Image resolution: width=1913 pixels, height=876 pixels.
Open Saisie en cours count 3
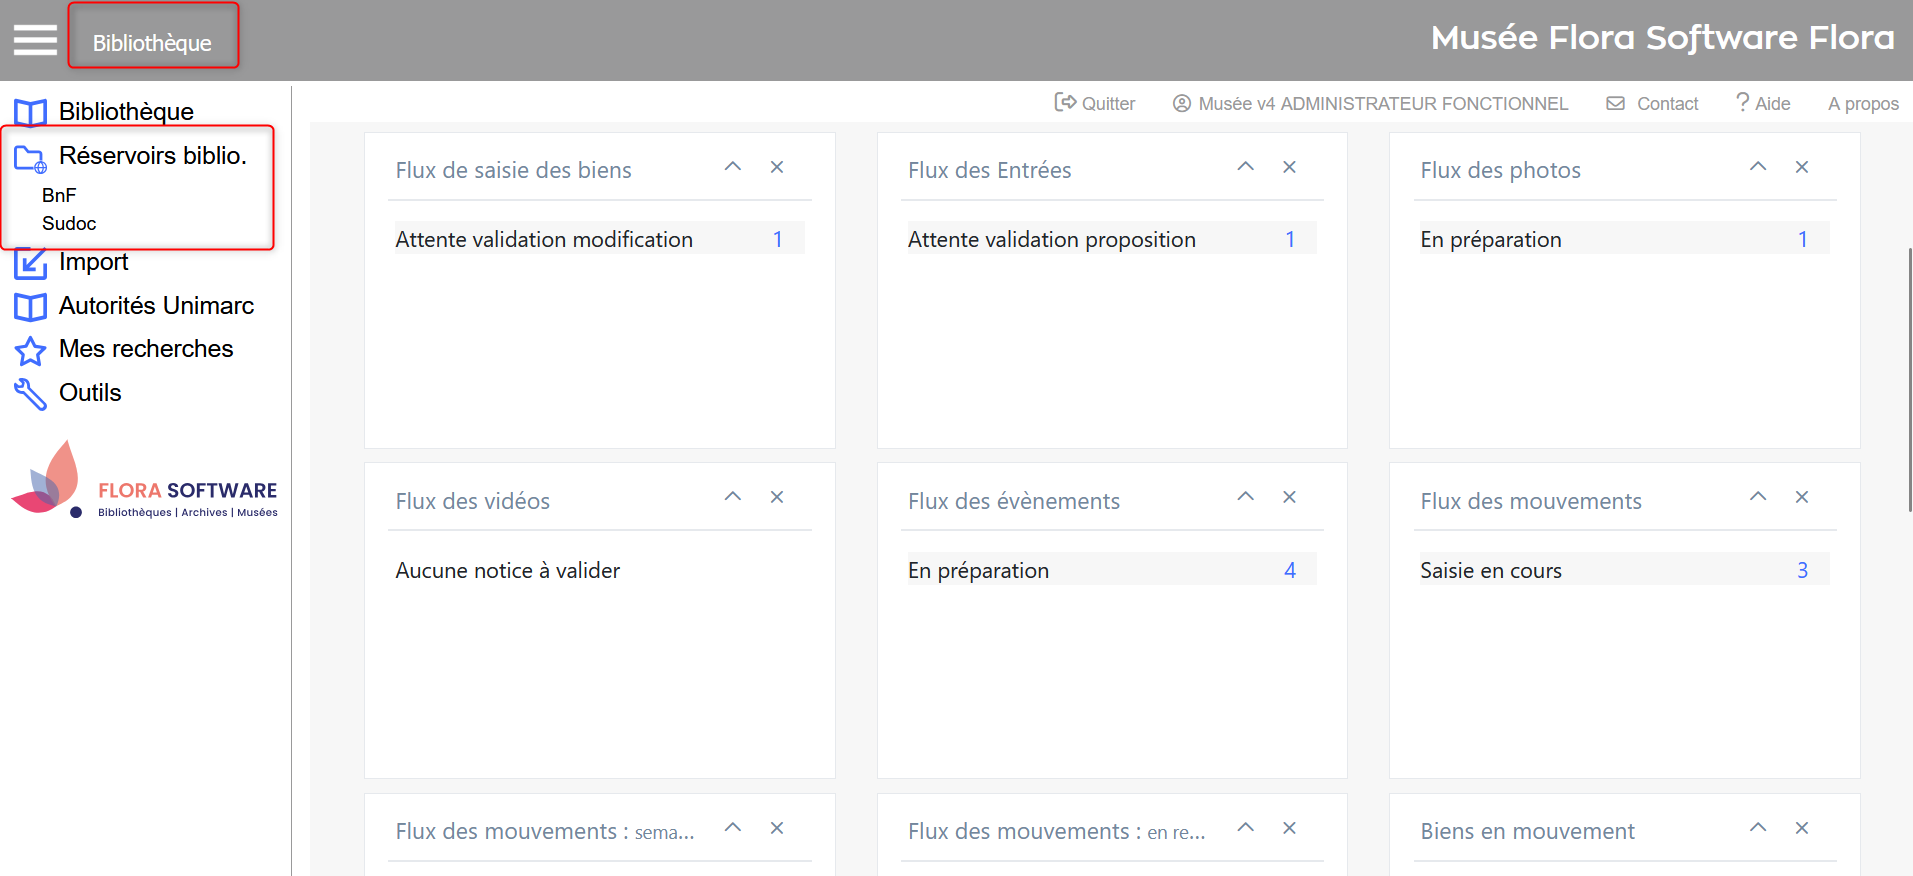[x=1802, y=570]
